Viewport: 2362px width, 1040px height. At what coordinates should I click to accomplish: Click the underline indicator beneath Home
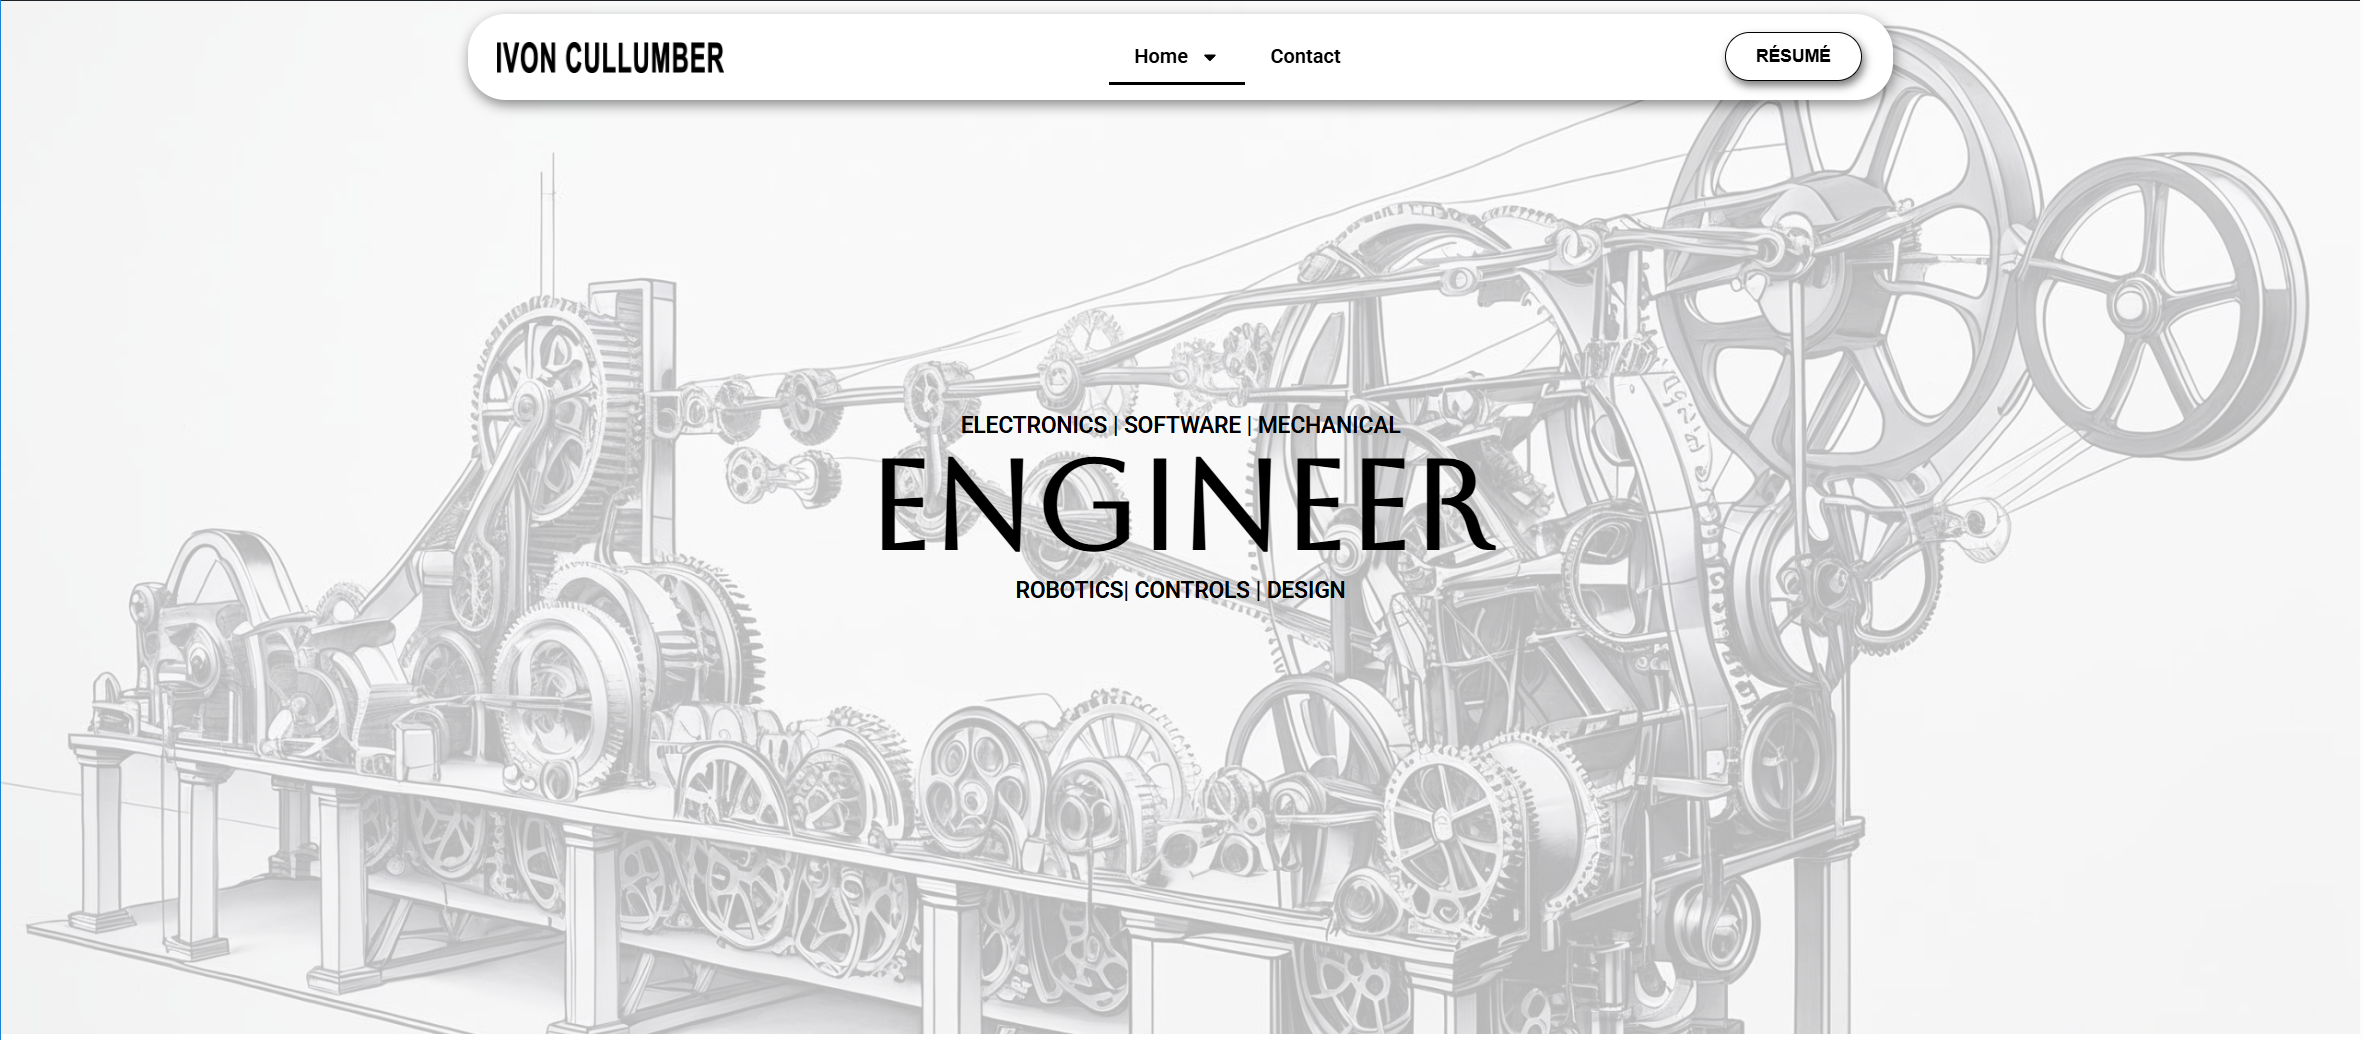click(x=1176, y=83)
